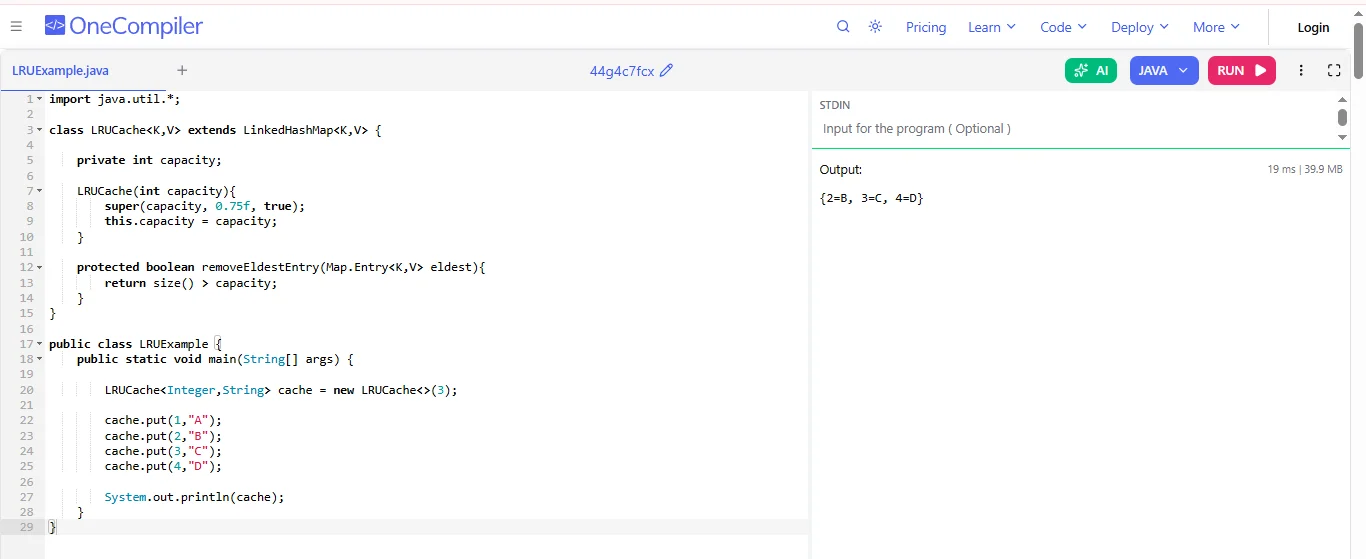Click the Login button

click(1313, 27)
